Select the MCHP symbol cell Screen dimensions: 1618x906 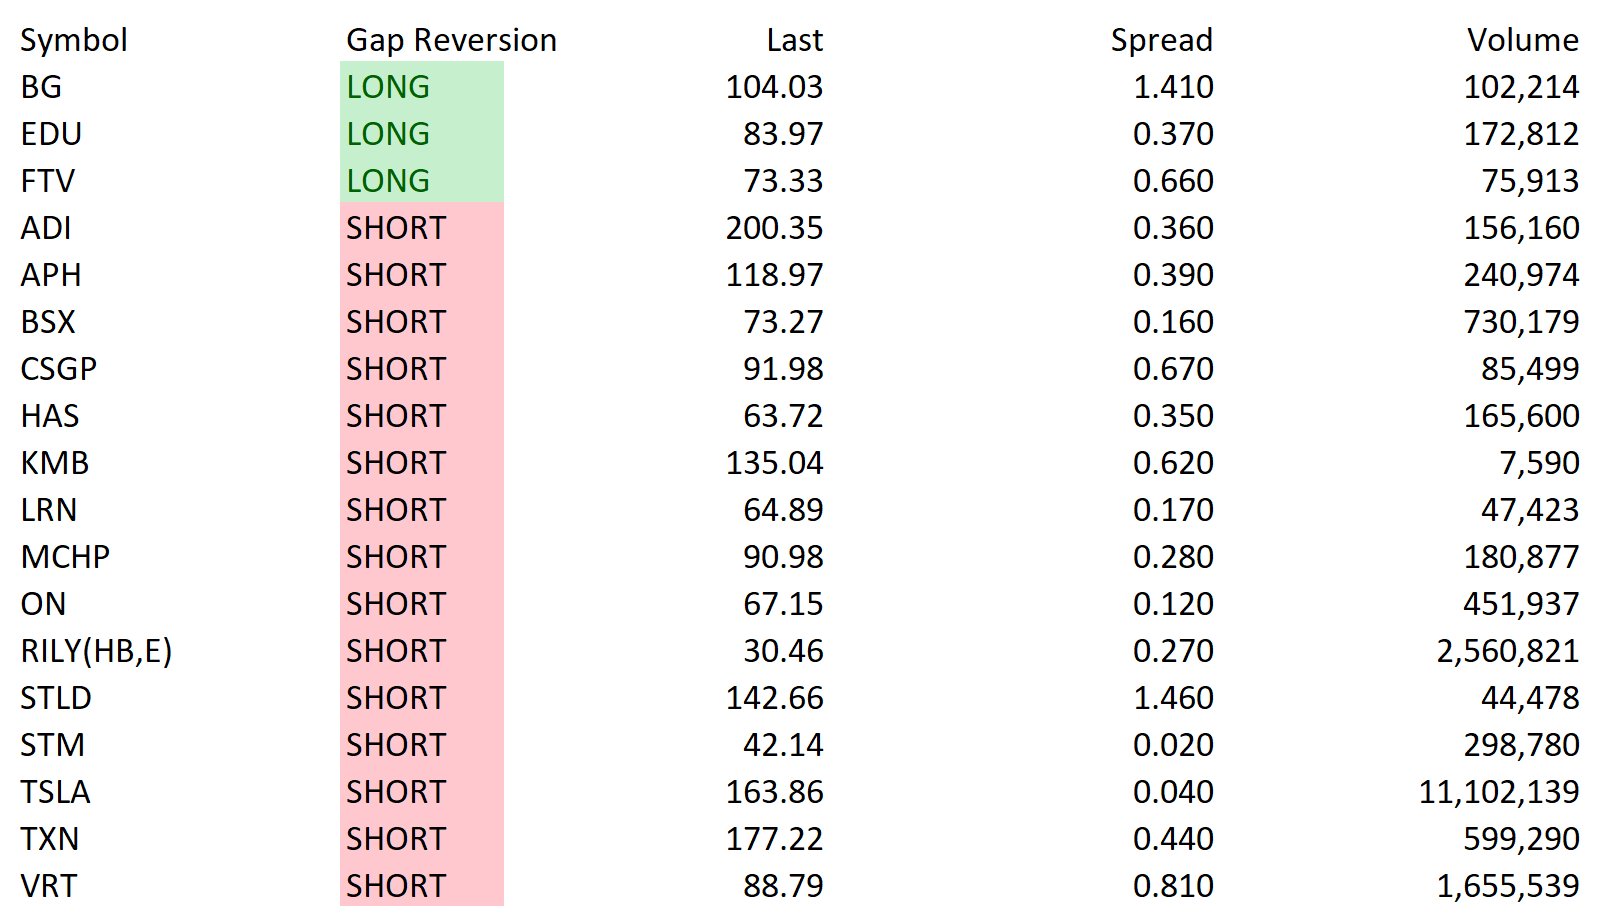66,557
